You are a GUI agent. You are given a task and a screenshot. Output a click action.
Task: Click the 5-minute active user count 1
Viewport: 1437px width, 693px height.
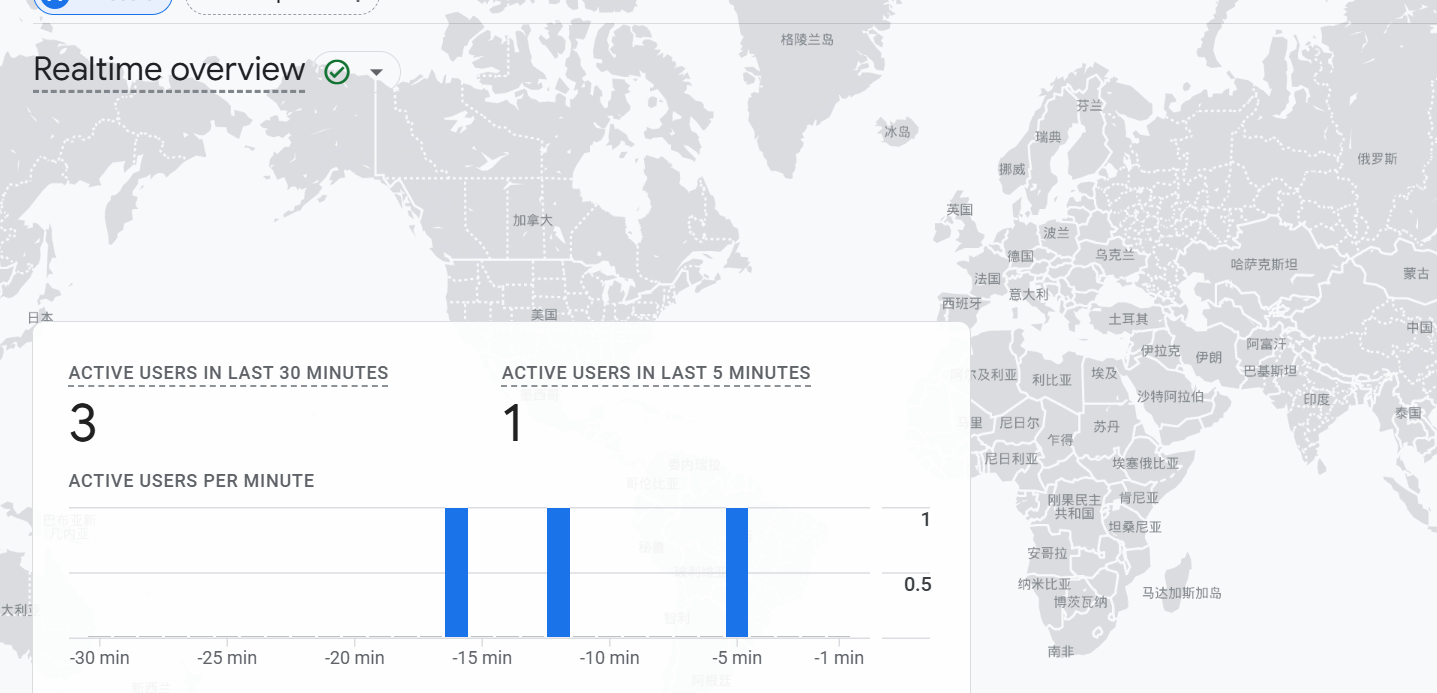[x=513, y=424]
